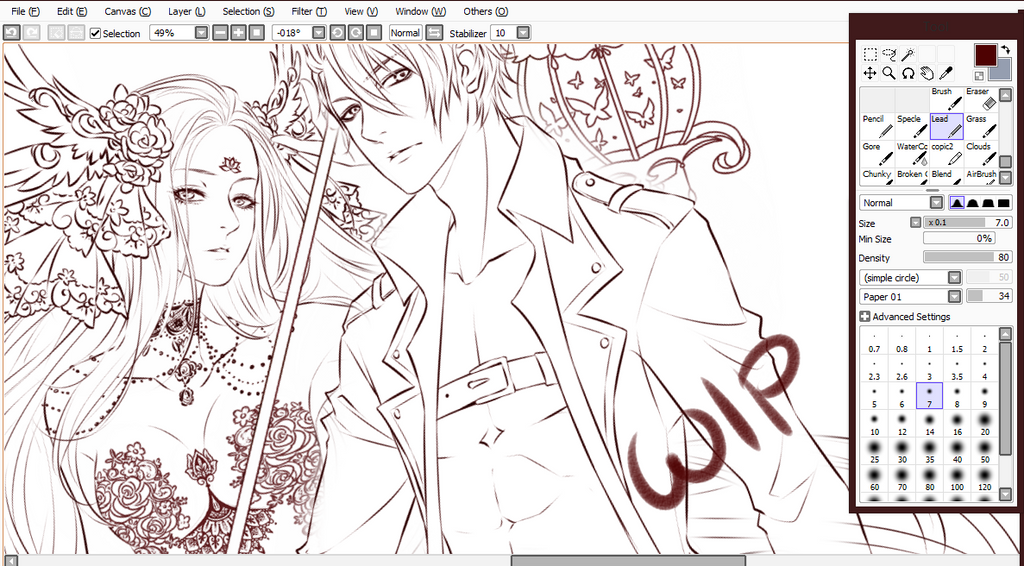Choose the Eraser tool
This screenshot has height=566, width=1024.
coord(981,99)
